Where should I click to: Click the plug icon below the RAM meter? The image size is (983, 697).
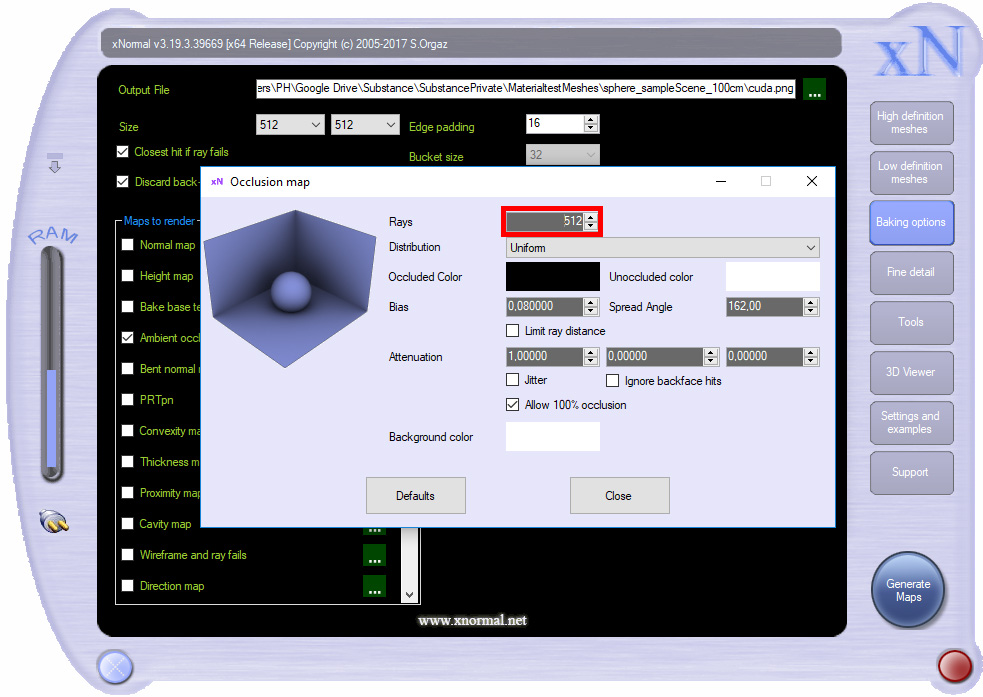[53, 521]
